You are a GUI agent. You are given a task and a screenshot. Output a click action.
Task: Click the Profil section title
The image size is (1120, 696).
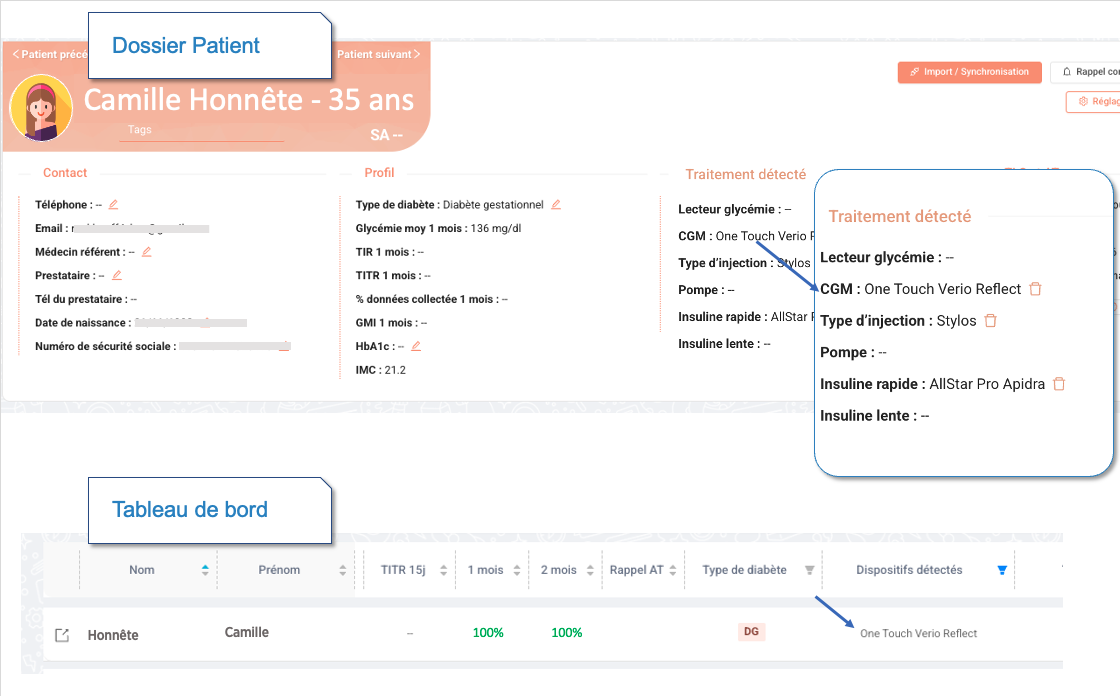pos(379,173)
